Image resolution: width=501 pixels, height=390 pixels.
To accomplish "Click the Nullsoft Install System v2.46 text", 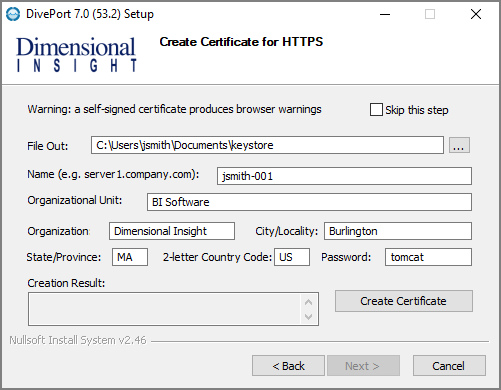I will pos(78,340).
